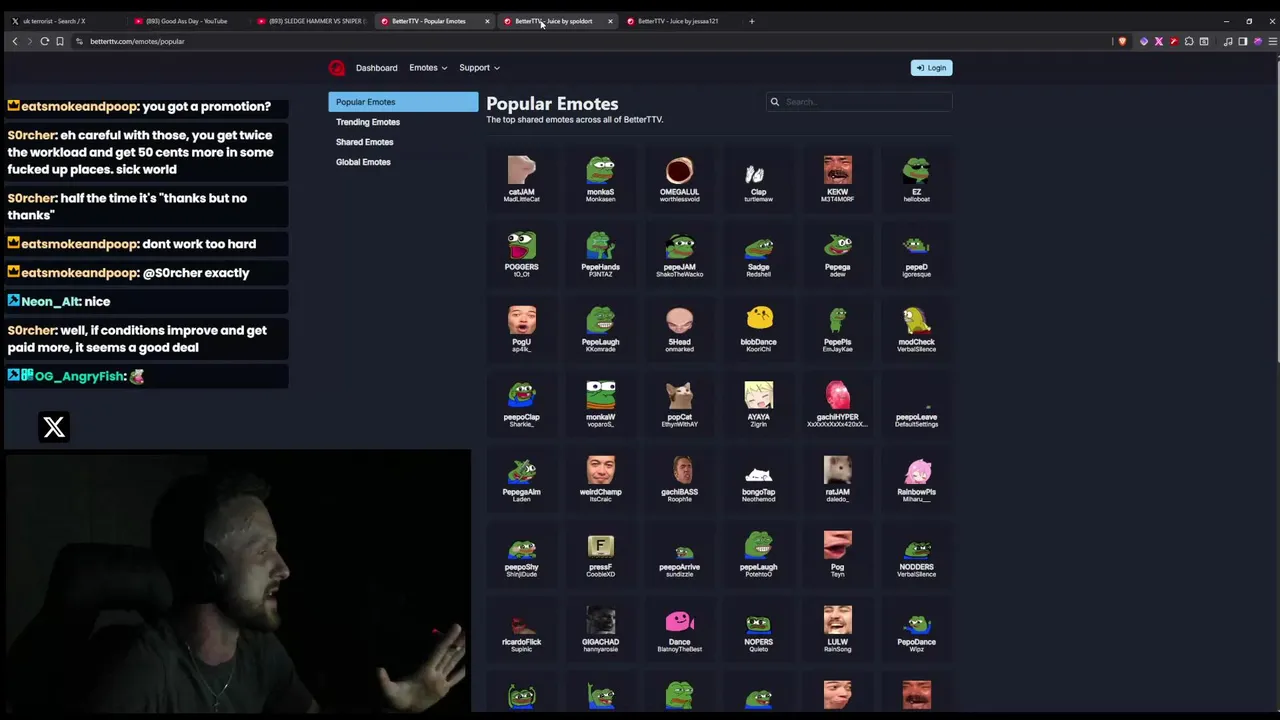
Task: Expand the Support dropdown menu
Action: pos(479,68)
